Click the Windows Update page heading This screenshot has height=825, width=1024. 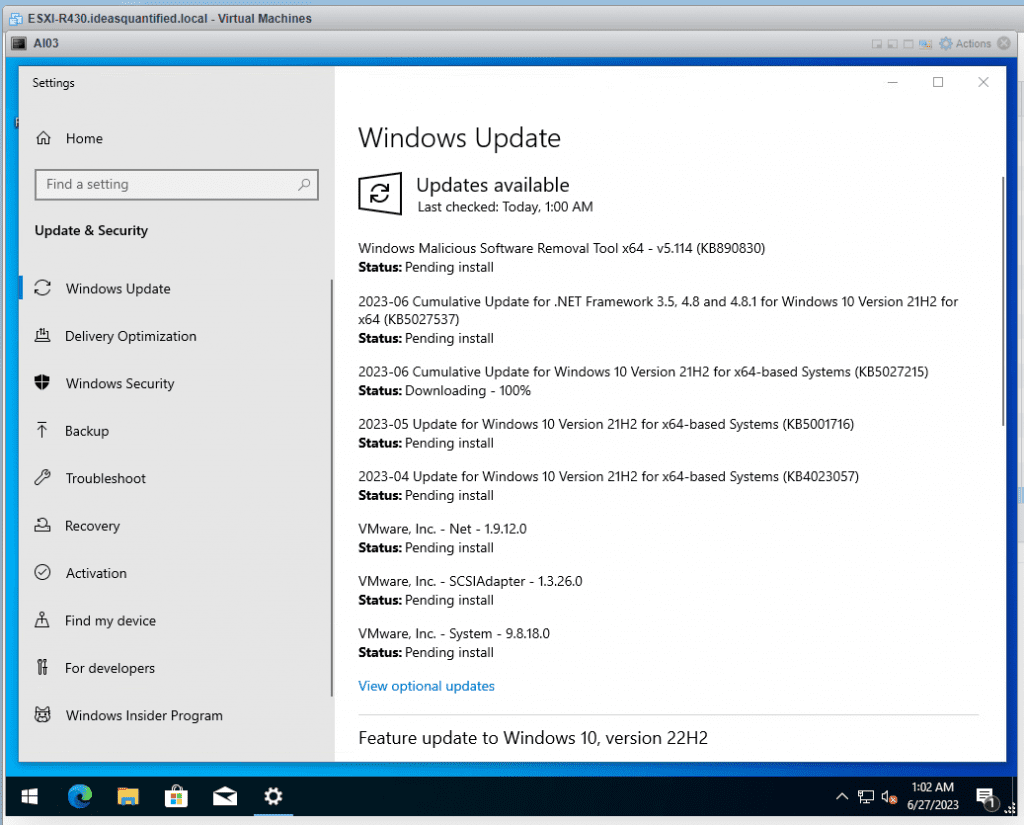click(x=459, y=138)
